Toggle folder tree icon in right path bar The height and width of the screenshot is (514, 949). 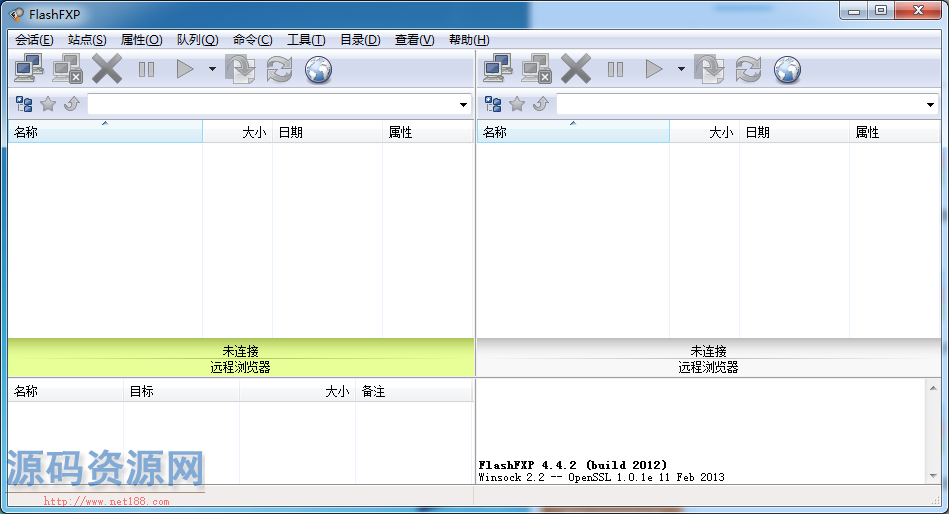[493, 104]
